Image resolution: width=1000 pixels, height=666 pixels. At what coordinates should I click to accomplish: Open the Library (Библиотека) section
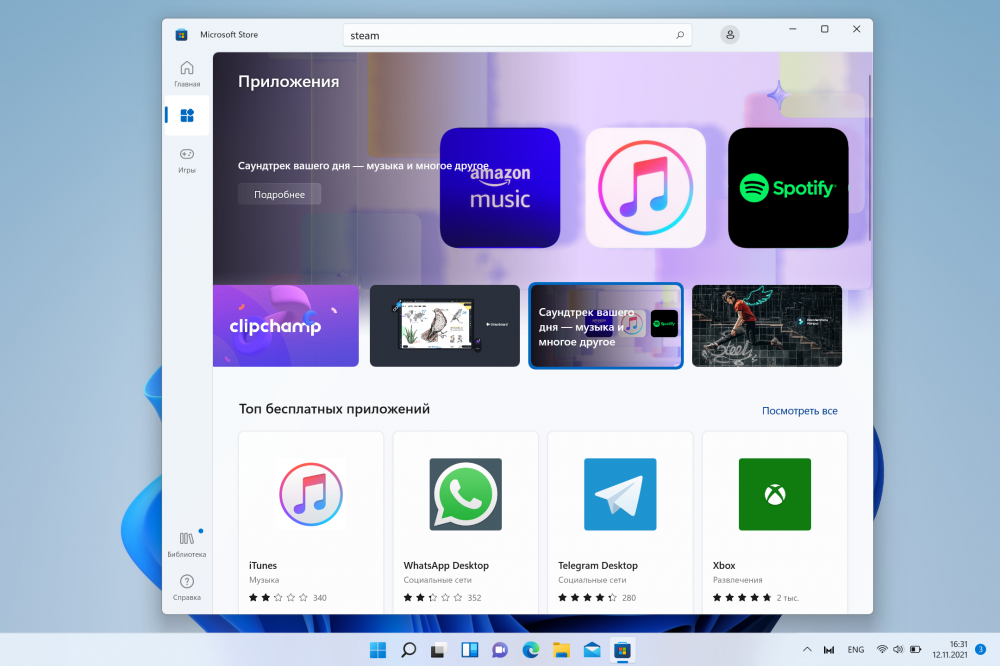pos(187,544)
